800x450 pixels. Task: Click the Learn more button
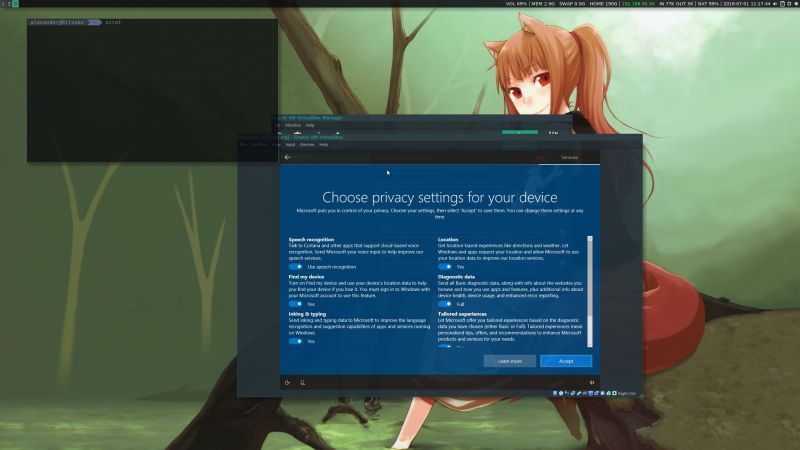pos(510,361)
